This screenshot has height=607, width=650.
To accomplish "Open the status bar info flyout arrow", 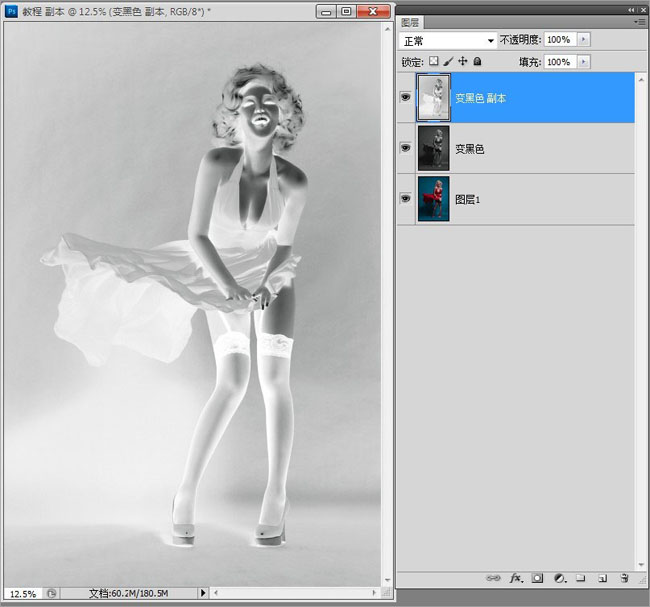I will coord(203,593).
